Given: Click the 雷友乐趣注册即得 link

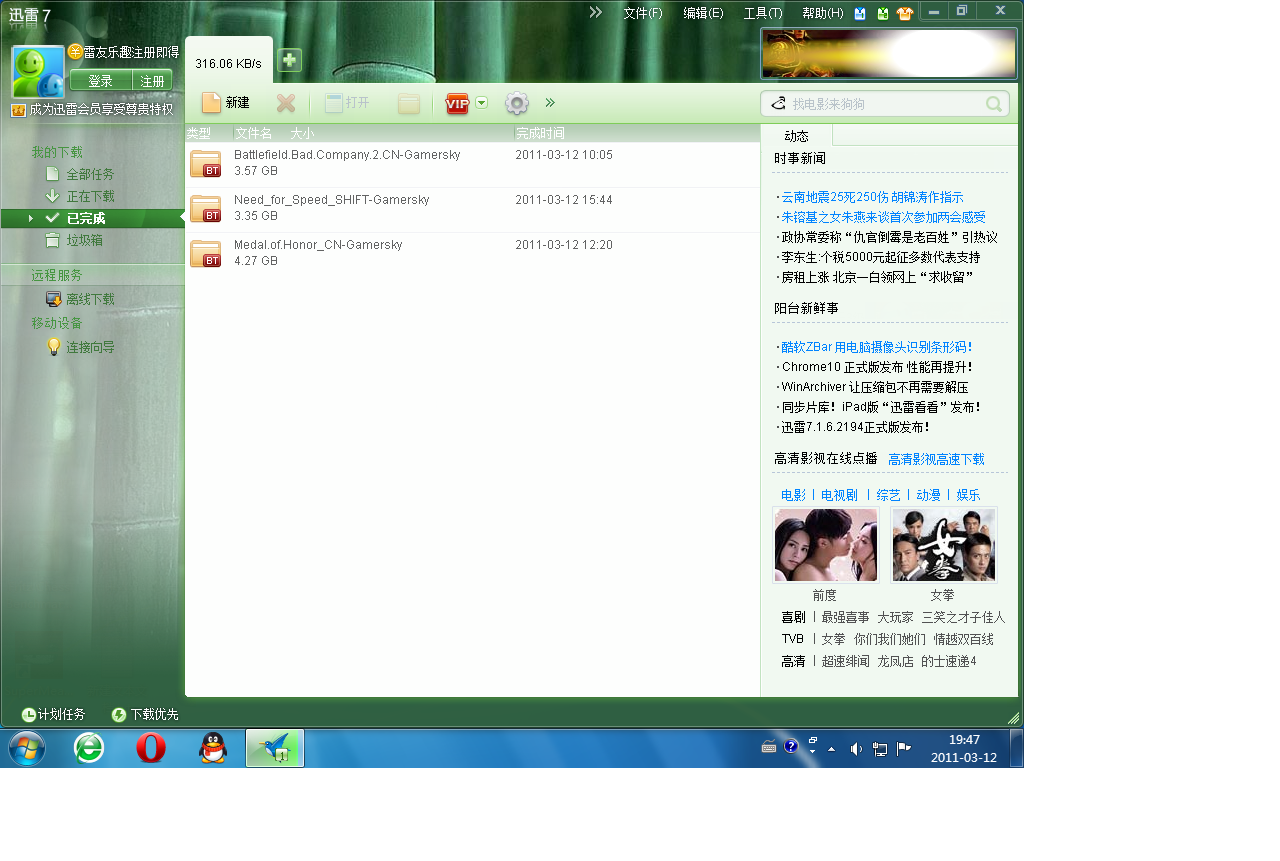Looking at the screenshot, I should click(x=131, y=52).
